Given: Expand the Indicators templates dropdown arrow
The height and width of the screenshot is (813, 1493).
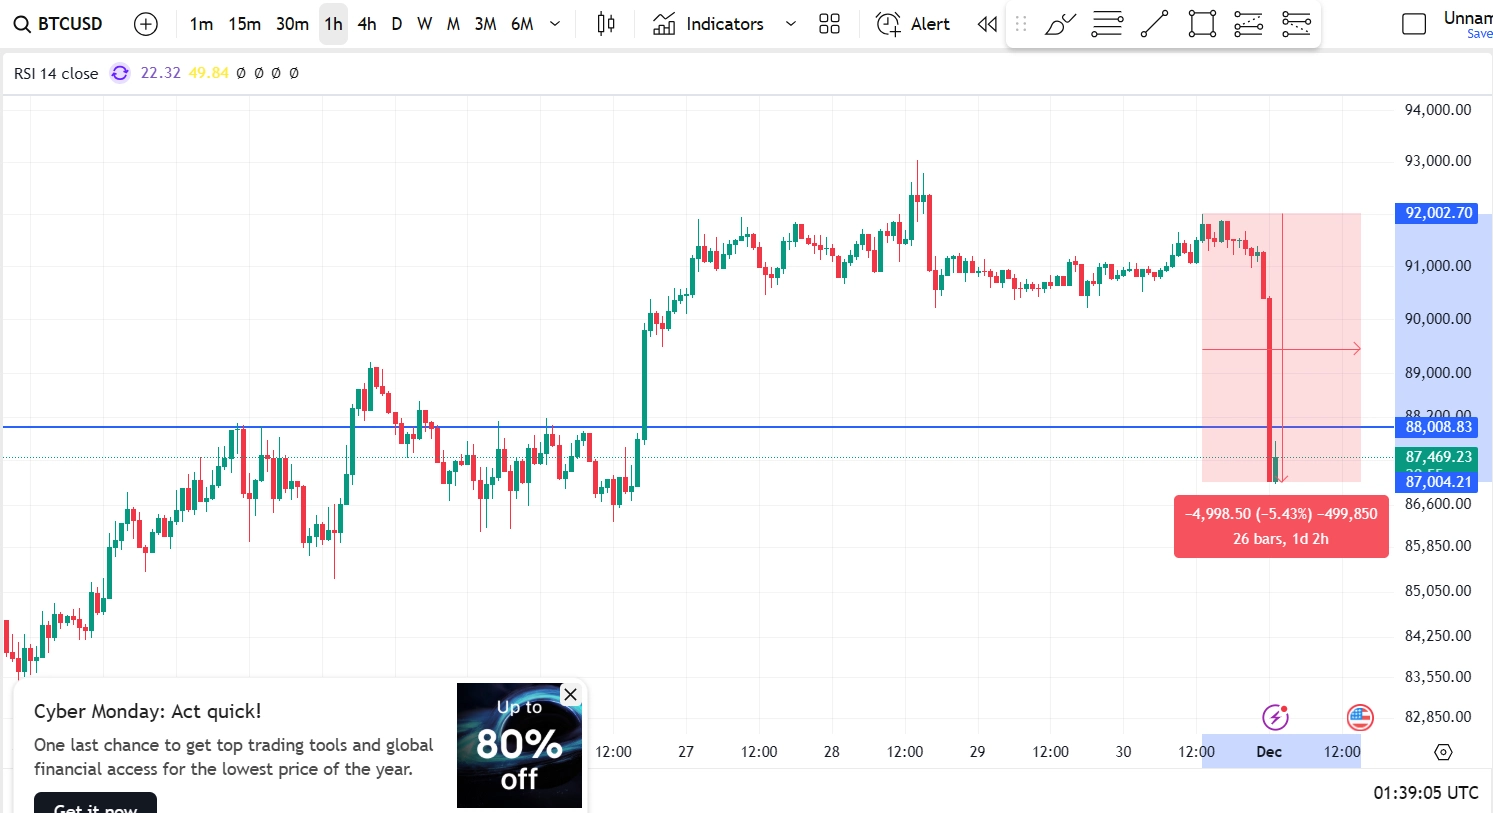Looking at the screenshot, I should [790, 23].
